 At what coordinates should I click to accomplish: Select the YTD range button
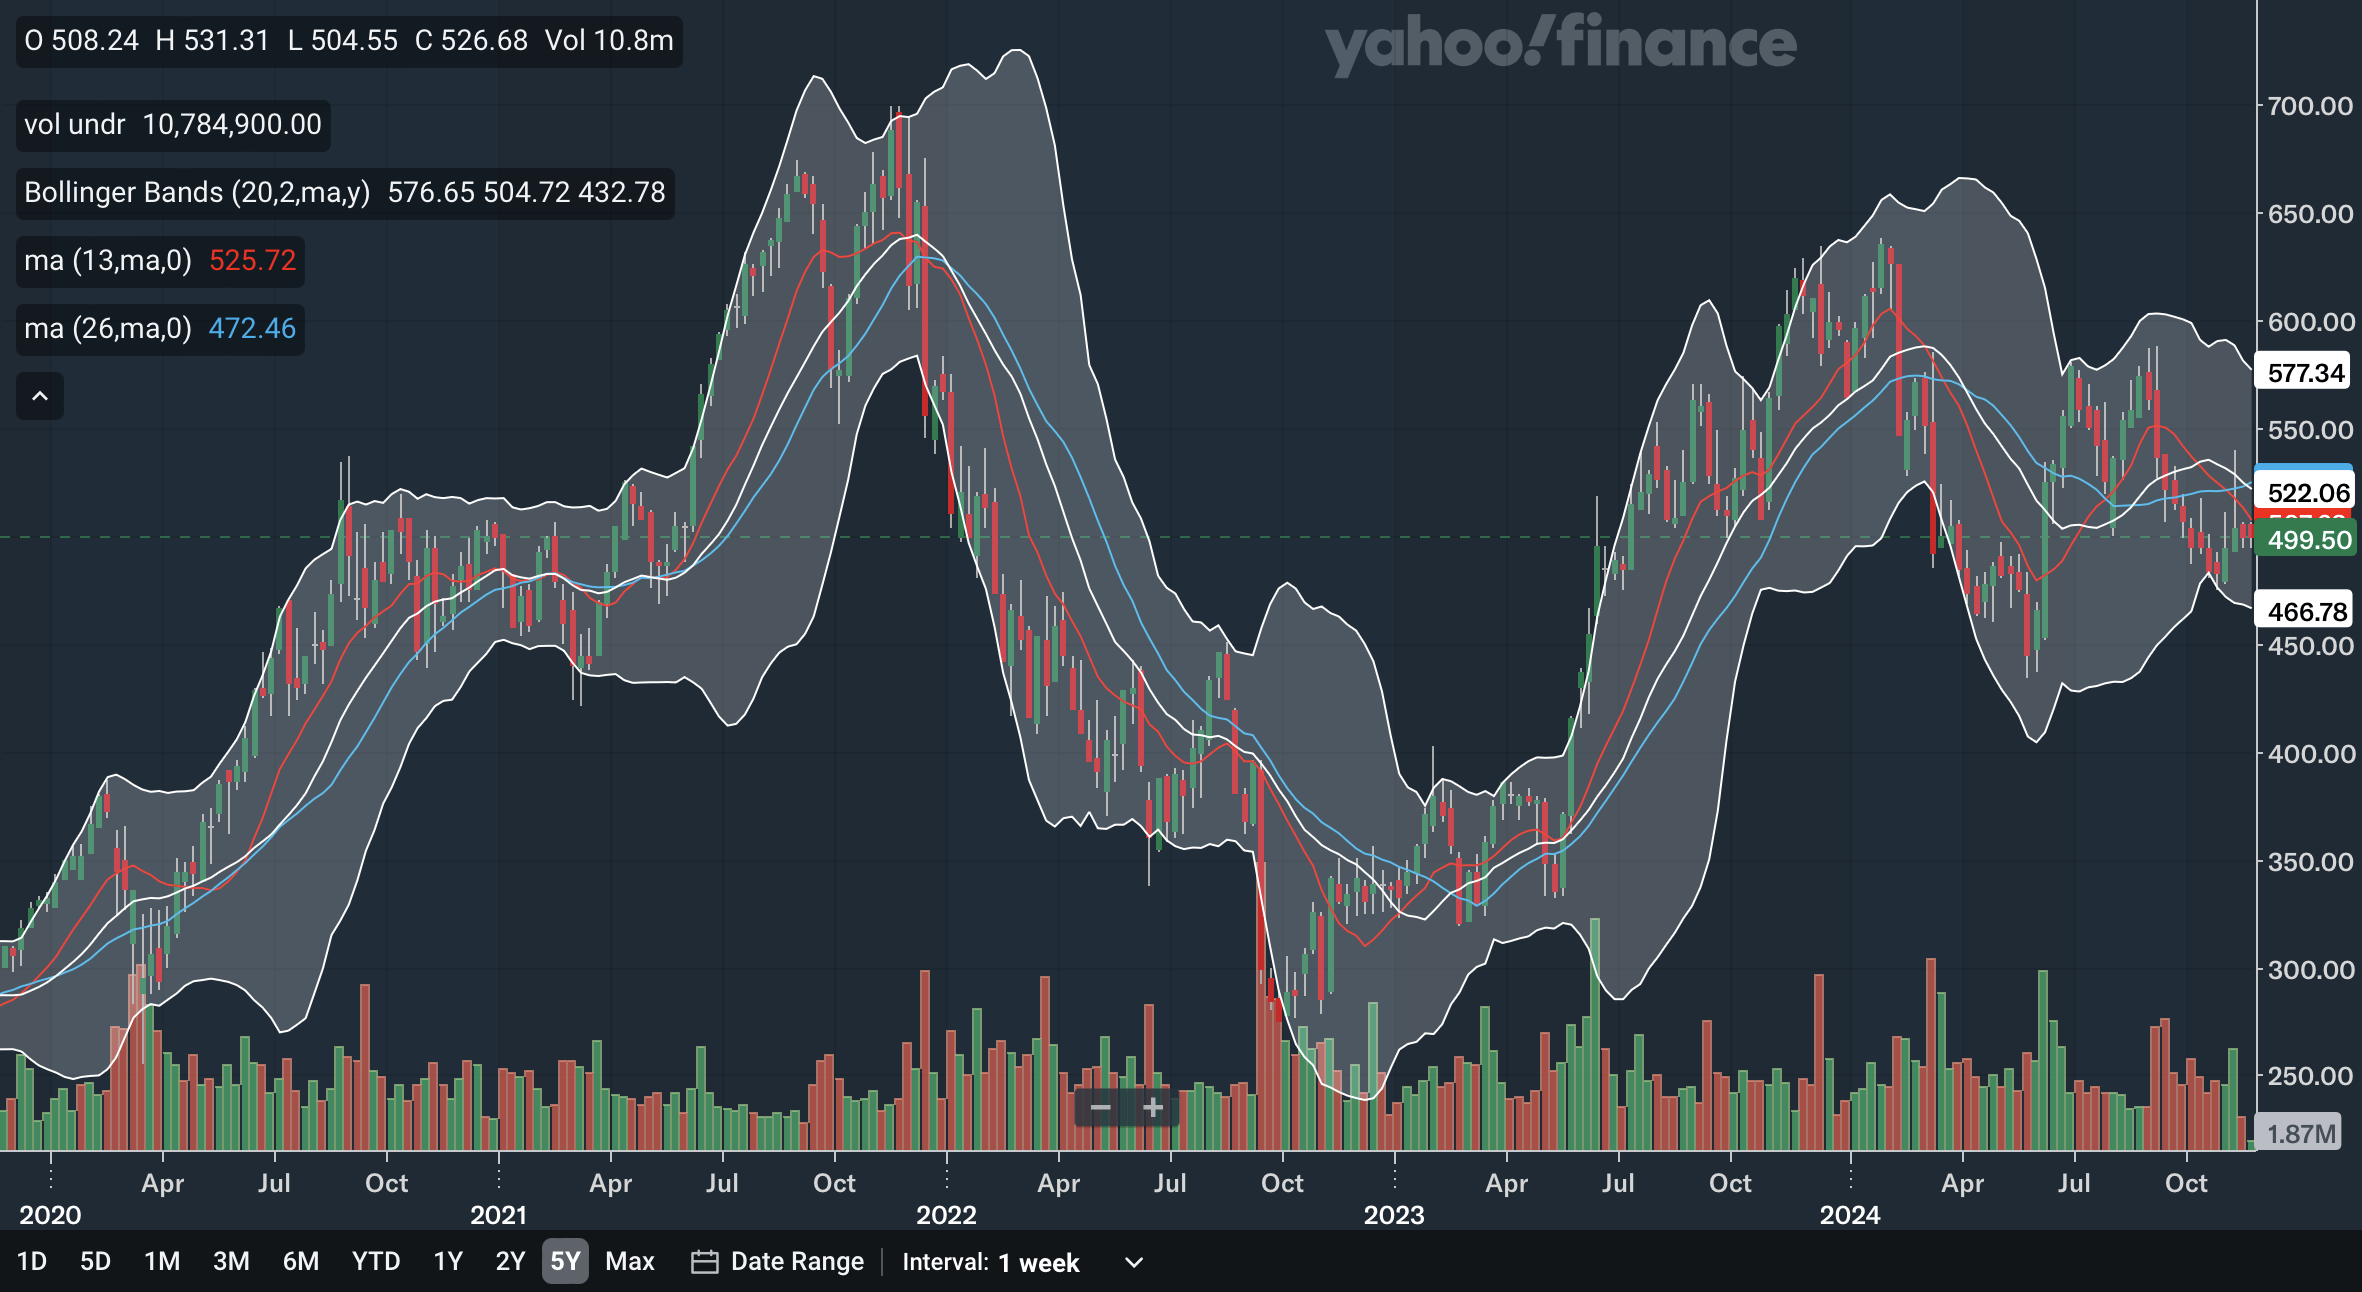pyautogui.click(x=376, y=1261)
